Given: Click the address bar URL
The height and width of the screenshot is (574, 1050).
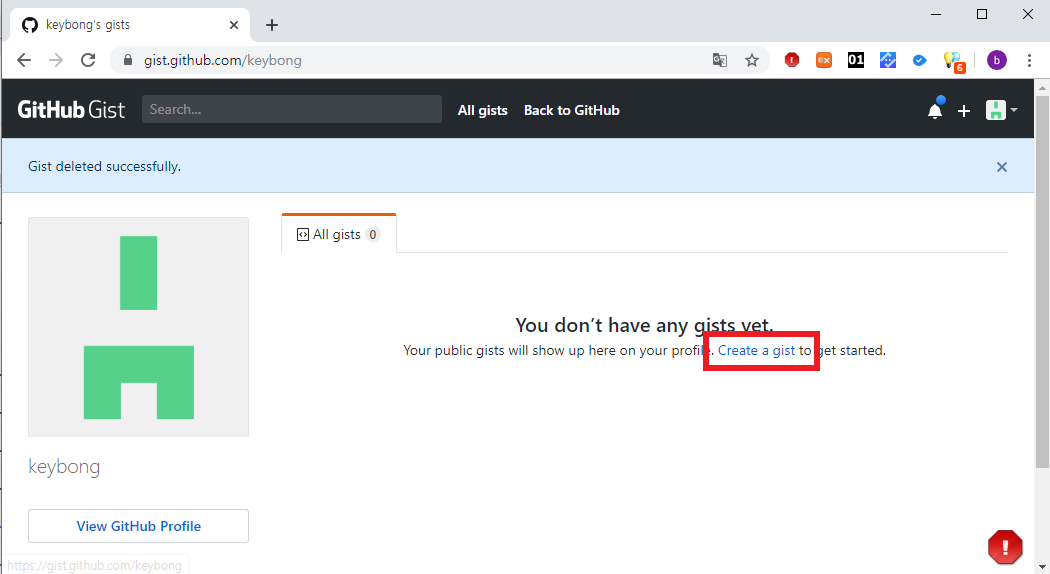Looking at the screenshot, I should click(222, 60).
